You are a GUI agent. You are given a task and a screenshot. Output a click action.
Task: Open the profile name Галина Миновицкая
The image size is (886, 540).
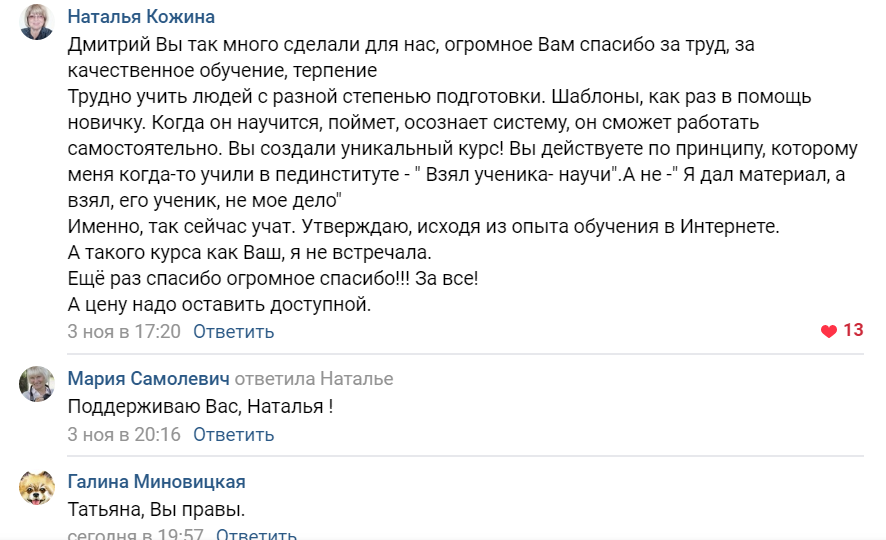157,482
